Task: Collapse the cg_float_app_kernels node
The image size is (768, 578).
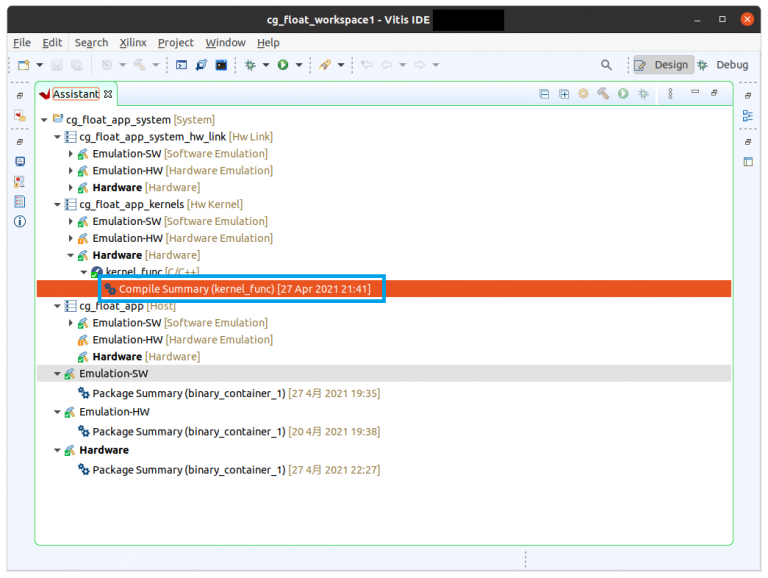Action: 58,205
